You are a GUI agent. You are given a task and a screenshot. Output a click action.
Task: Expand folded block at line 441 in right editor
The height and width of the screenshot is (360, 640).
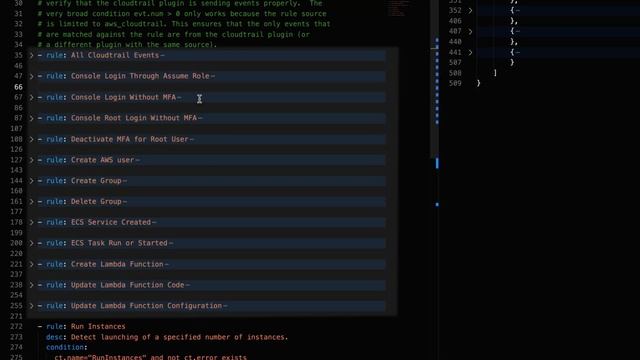(470, 52)
